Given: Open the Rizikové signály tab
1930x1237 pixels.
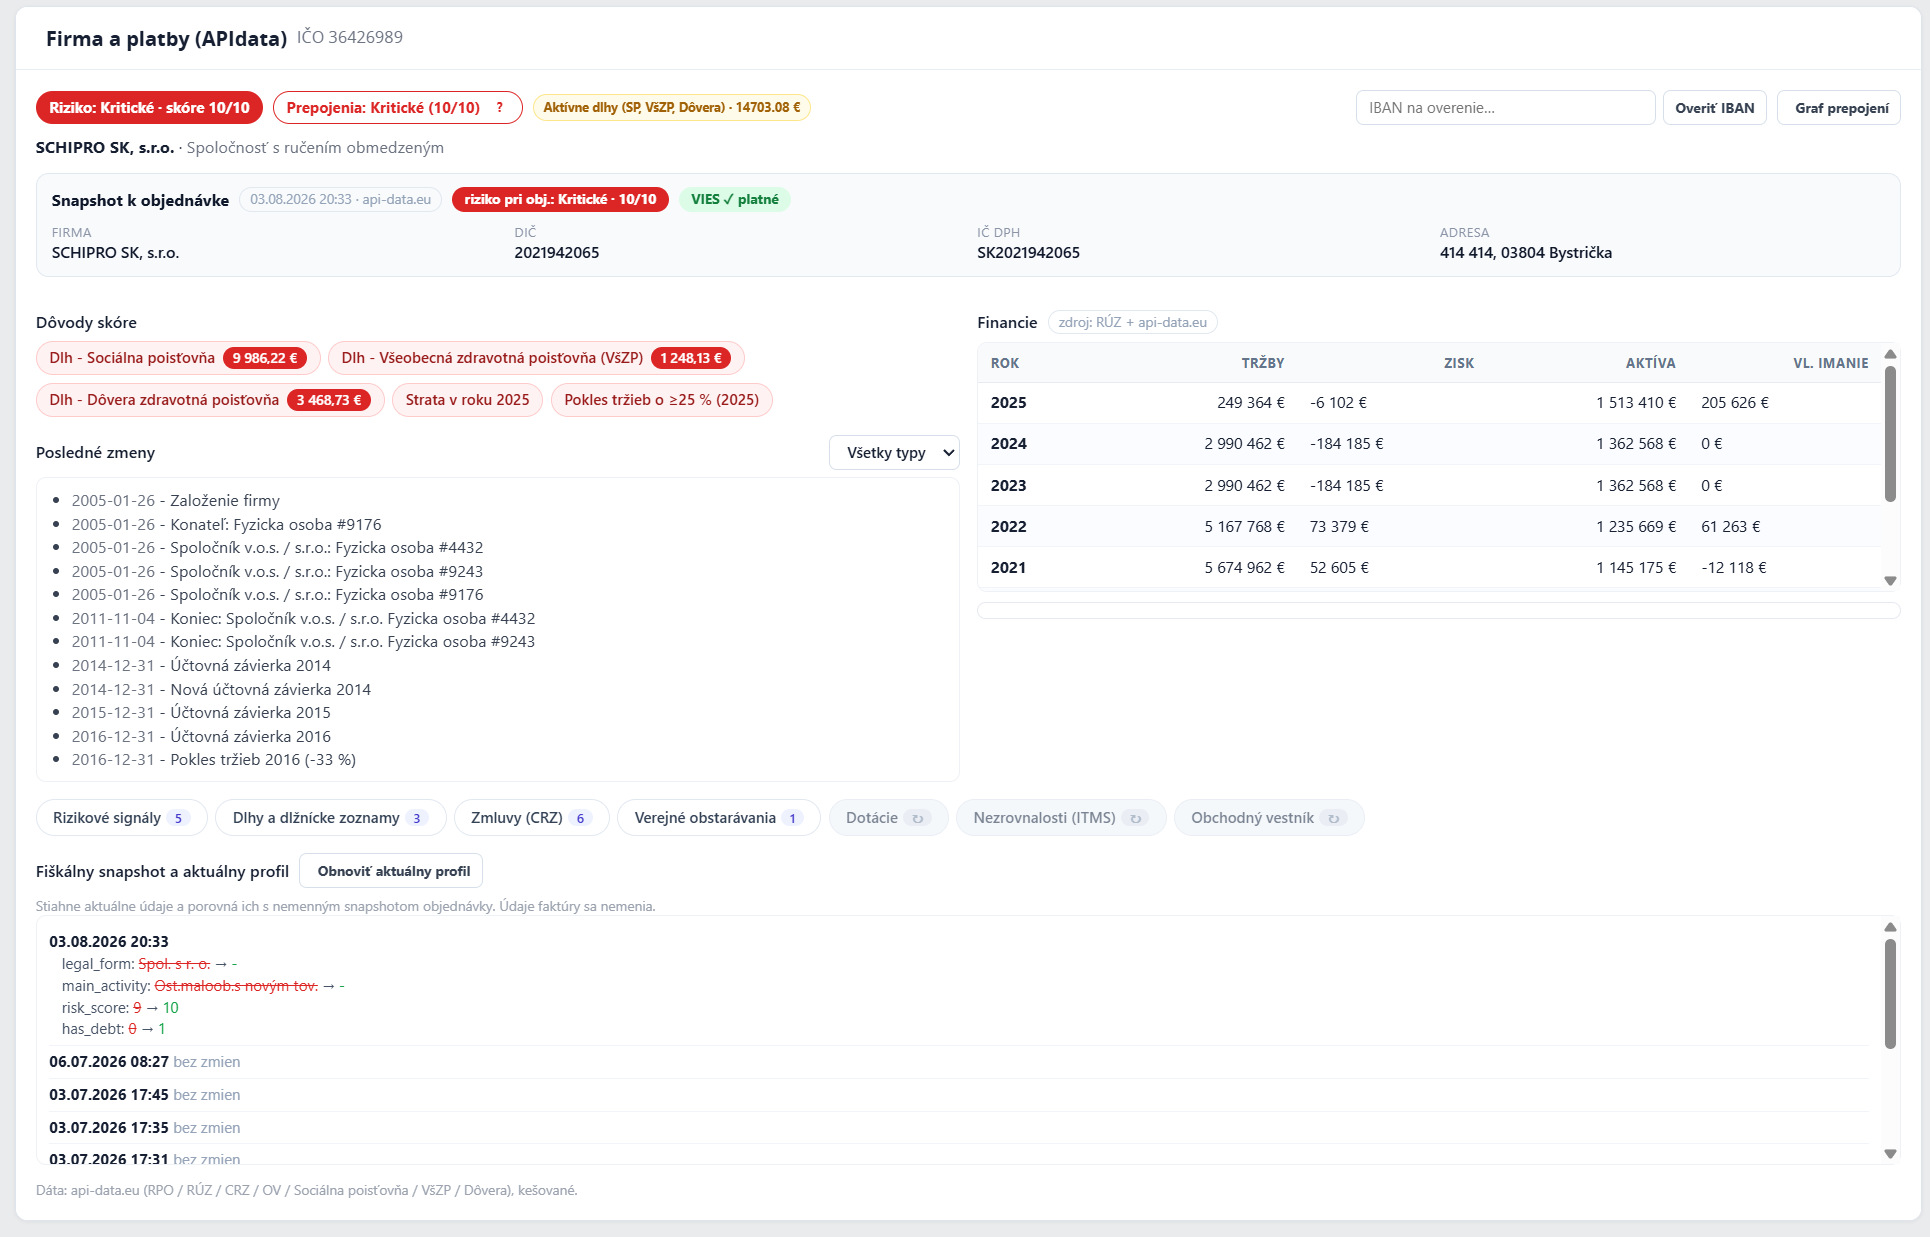Looking at the screenshot, I should [122, 818].
